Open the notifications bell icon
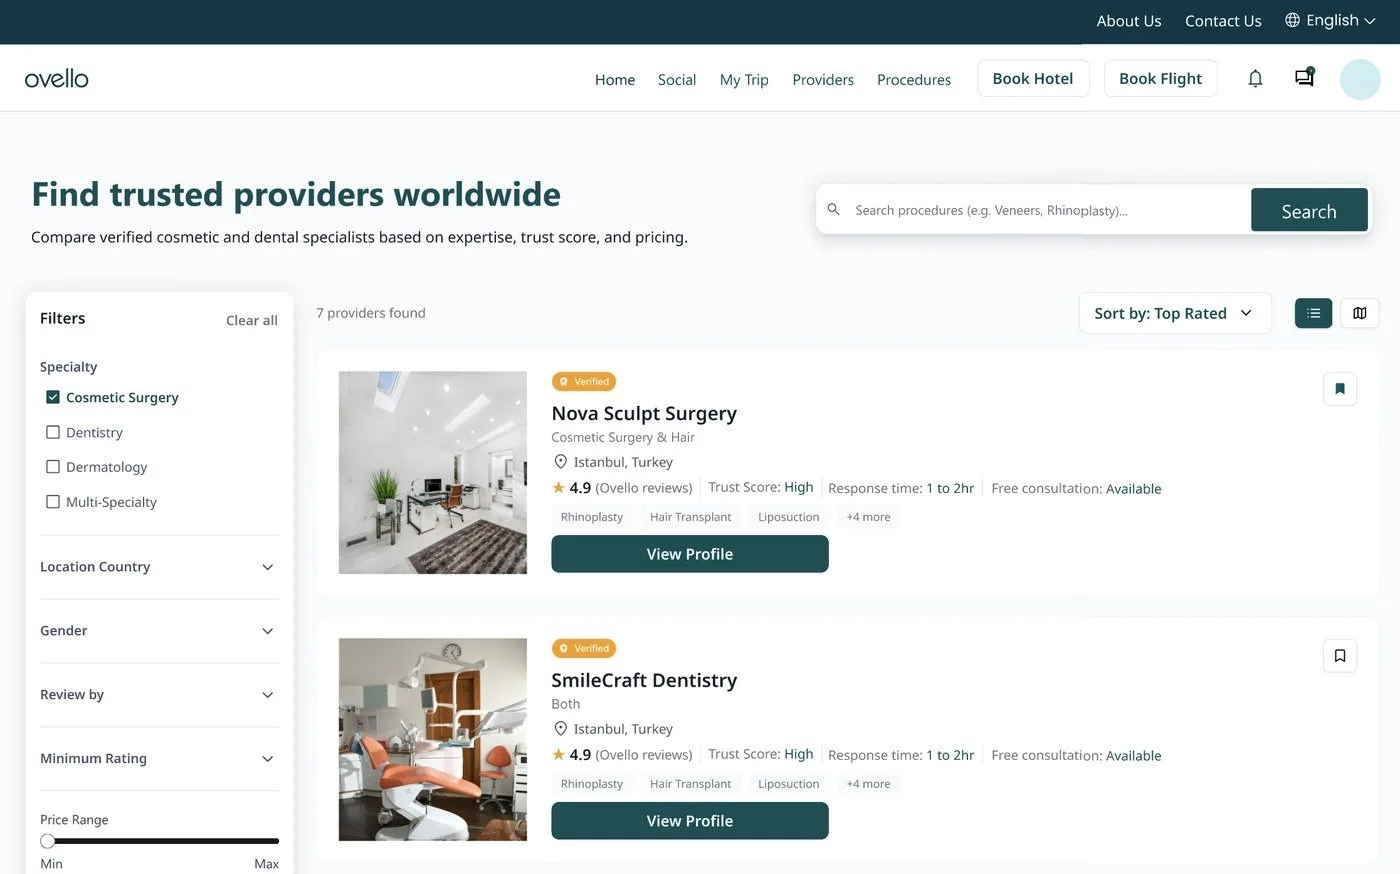The width and height of the screenshot is (1400, 874). (x=1255, y=78)
